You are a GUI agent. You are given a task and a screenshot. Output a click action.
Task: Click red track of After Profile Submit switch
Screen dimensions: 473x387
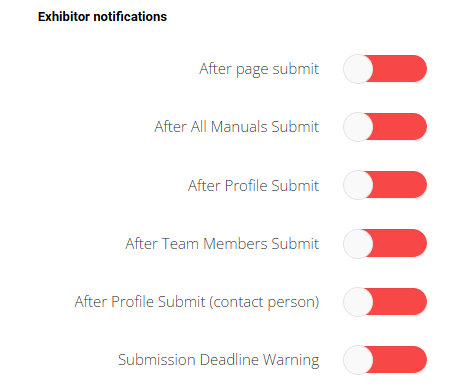coord(399,185)
